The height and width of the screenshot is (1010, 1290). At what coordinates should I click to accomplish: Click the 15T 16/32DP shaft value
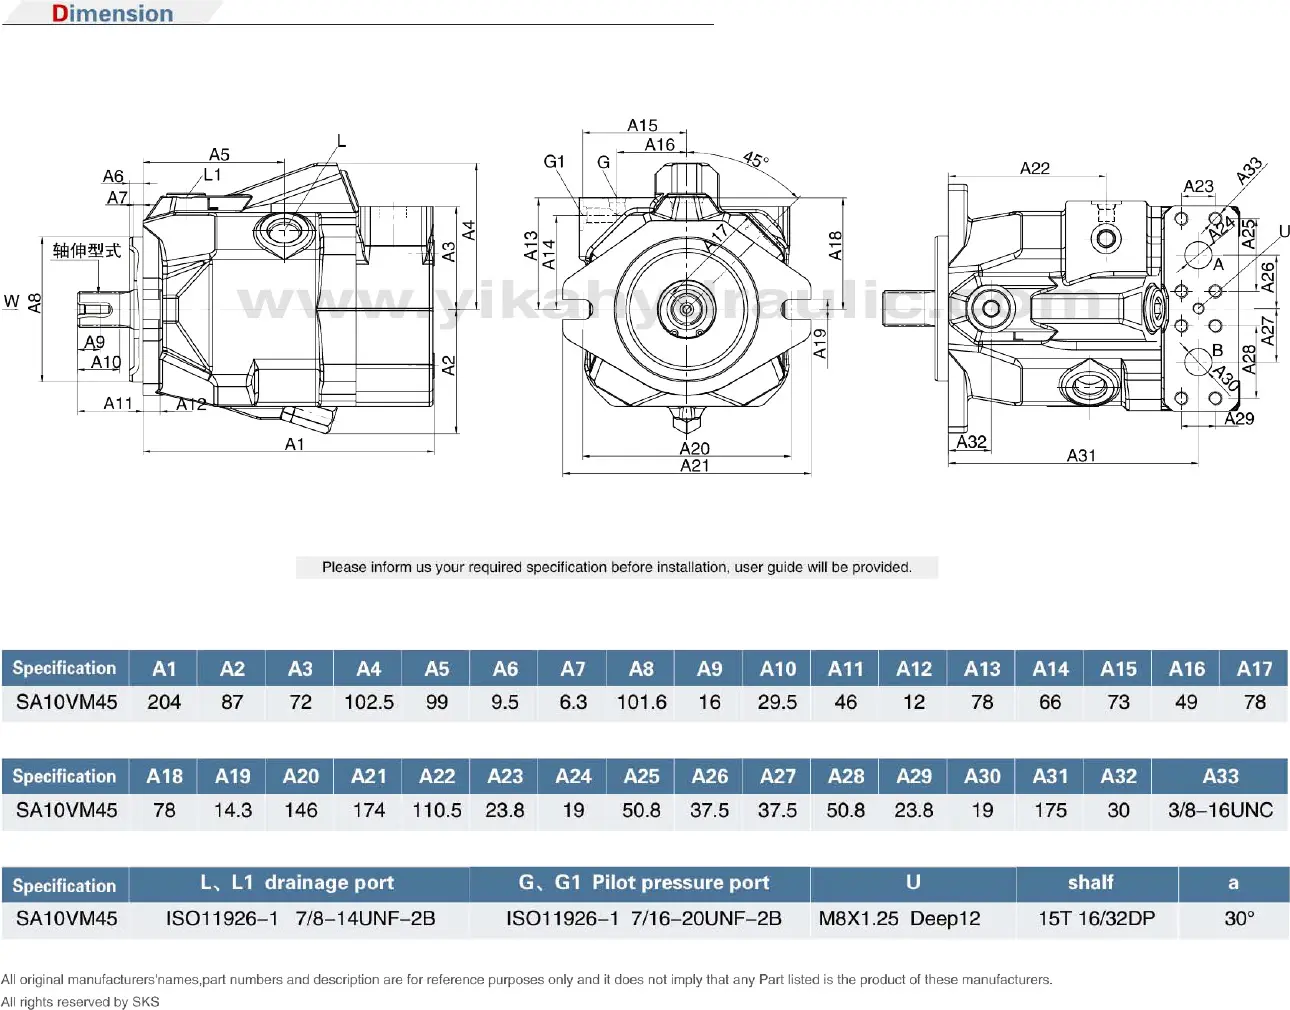[x=1096, y=918]
